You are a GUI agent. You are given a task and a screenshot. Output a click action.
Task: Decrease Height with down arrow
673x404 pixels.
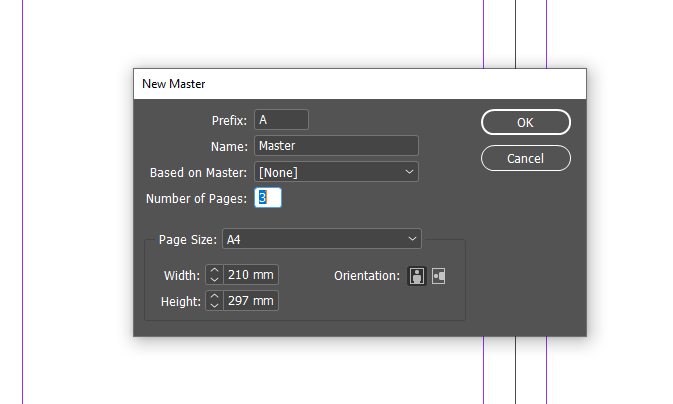click(x=214, y=306)
